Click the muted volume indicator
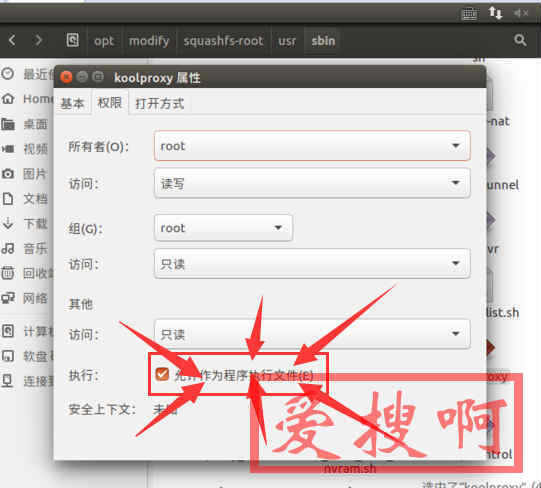The width and height of the screenshot is (541, 488). (x=521, y=13)
